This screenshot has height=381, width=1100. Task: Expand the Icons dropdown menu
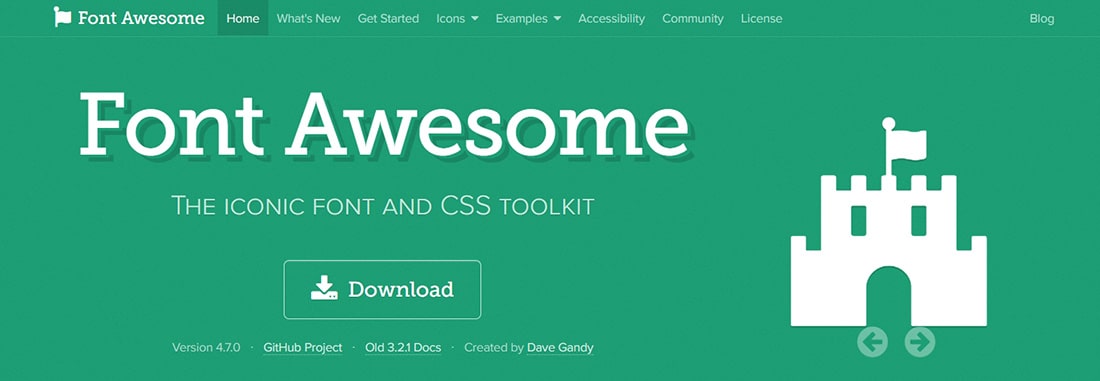457,18
